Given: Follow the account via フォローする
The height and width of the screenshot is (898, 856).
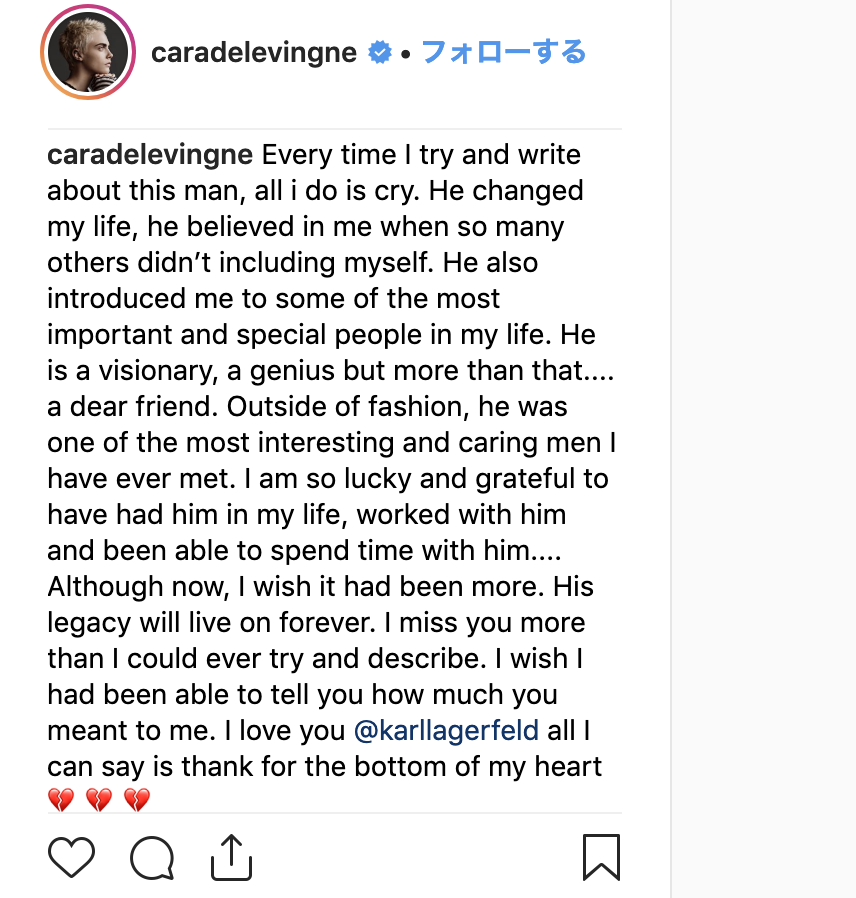Looking at the screenshot, I should pyautogui.click(x=504, y=52).
